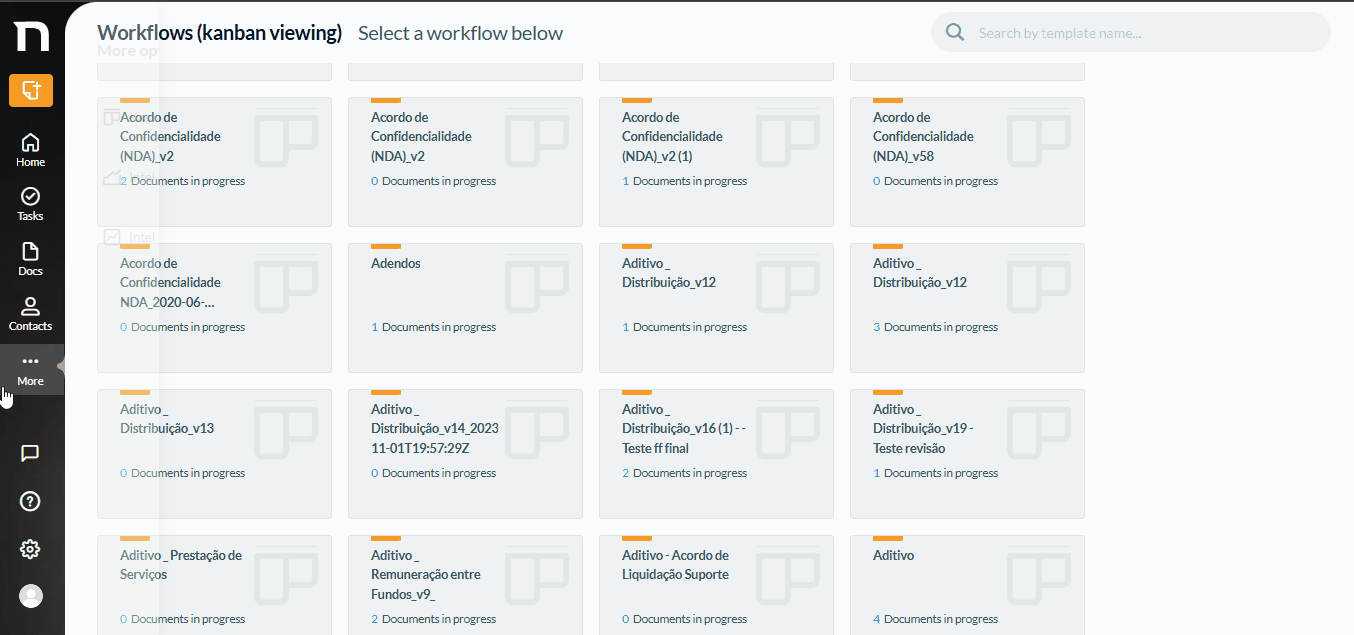Click "0 Documents in progress" on NDA_v58 card
The width and height of the screenshot is (1354, 635).
click(935, 181)
